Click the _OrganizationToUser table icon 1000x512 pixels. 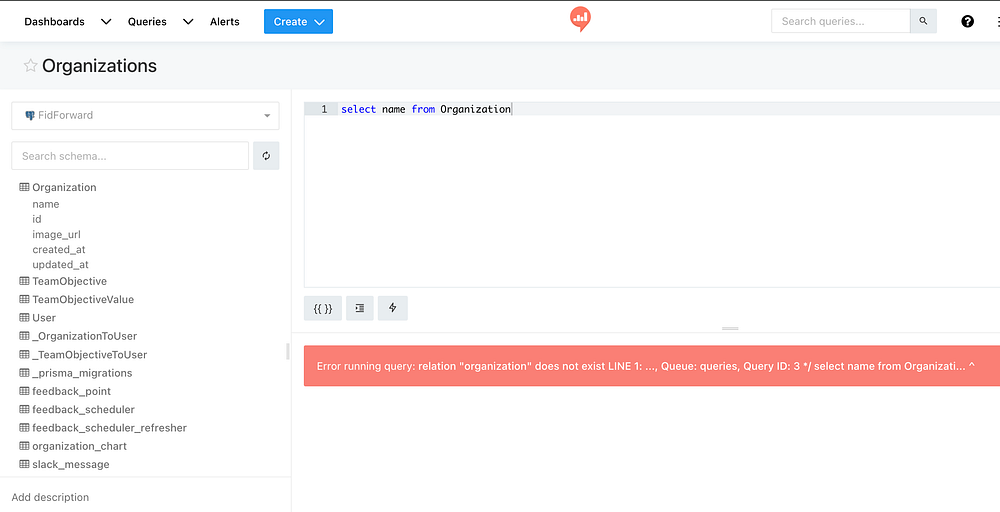coord(24,335)
